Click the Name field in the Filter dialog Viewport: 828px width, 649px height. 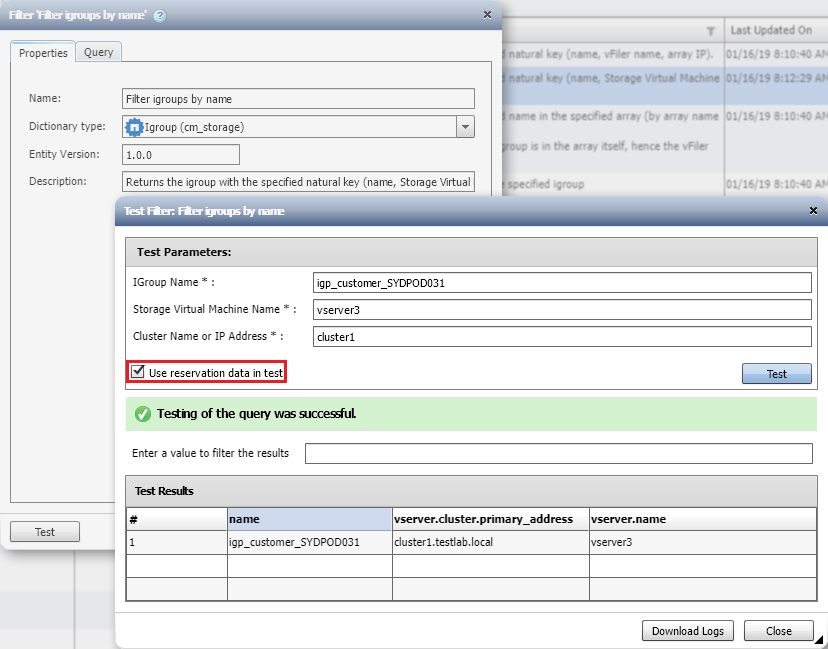coord(298,99)
